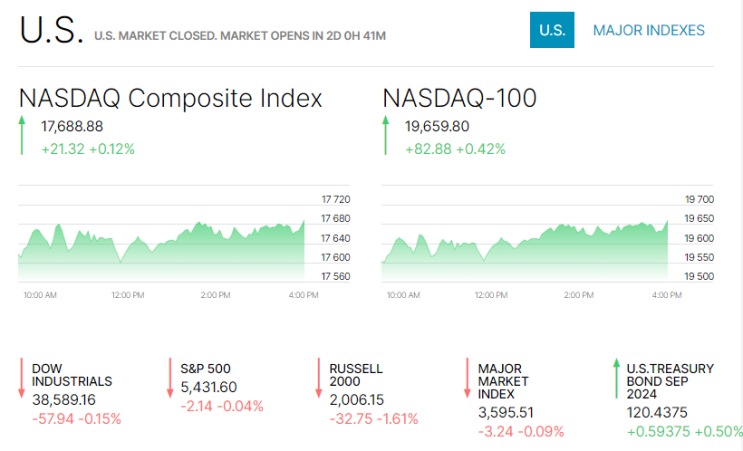Click the green up arrow beside NASDAQ-100

pos(386,135)
